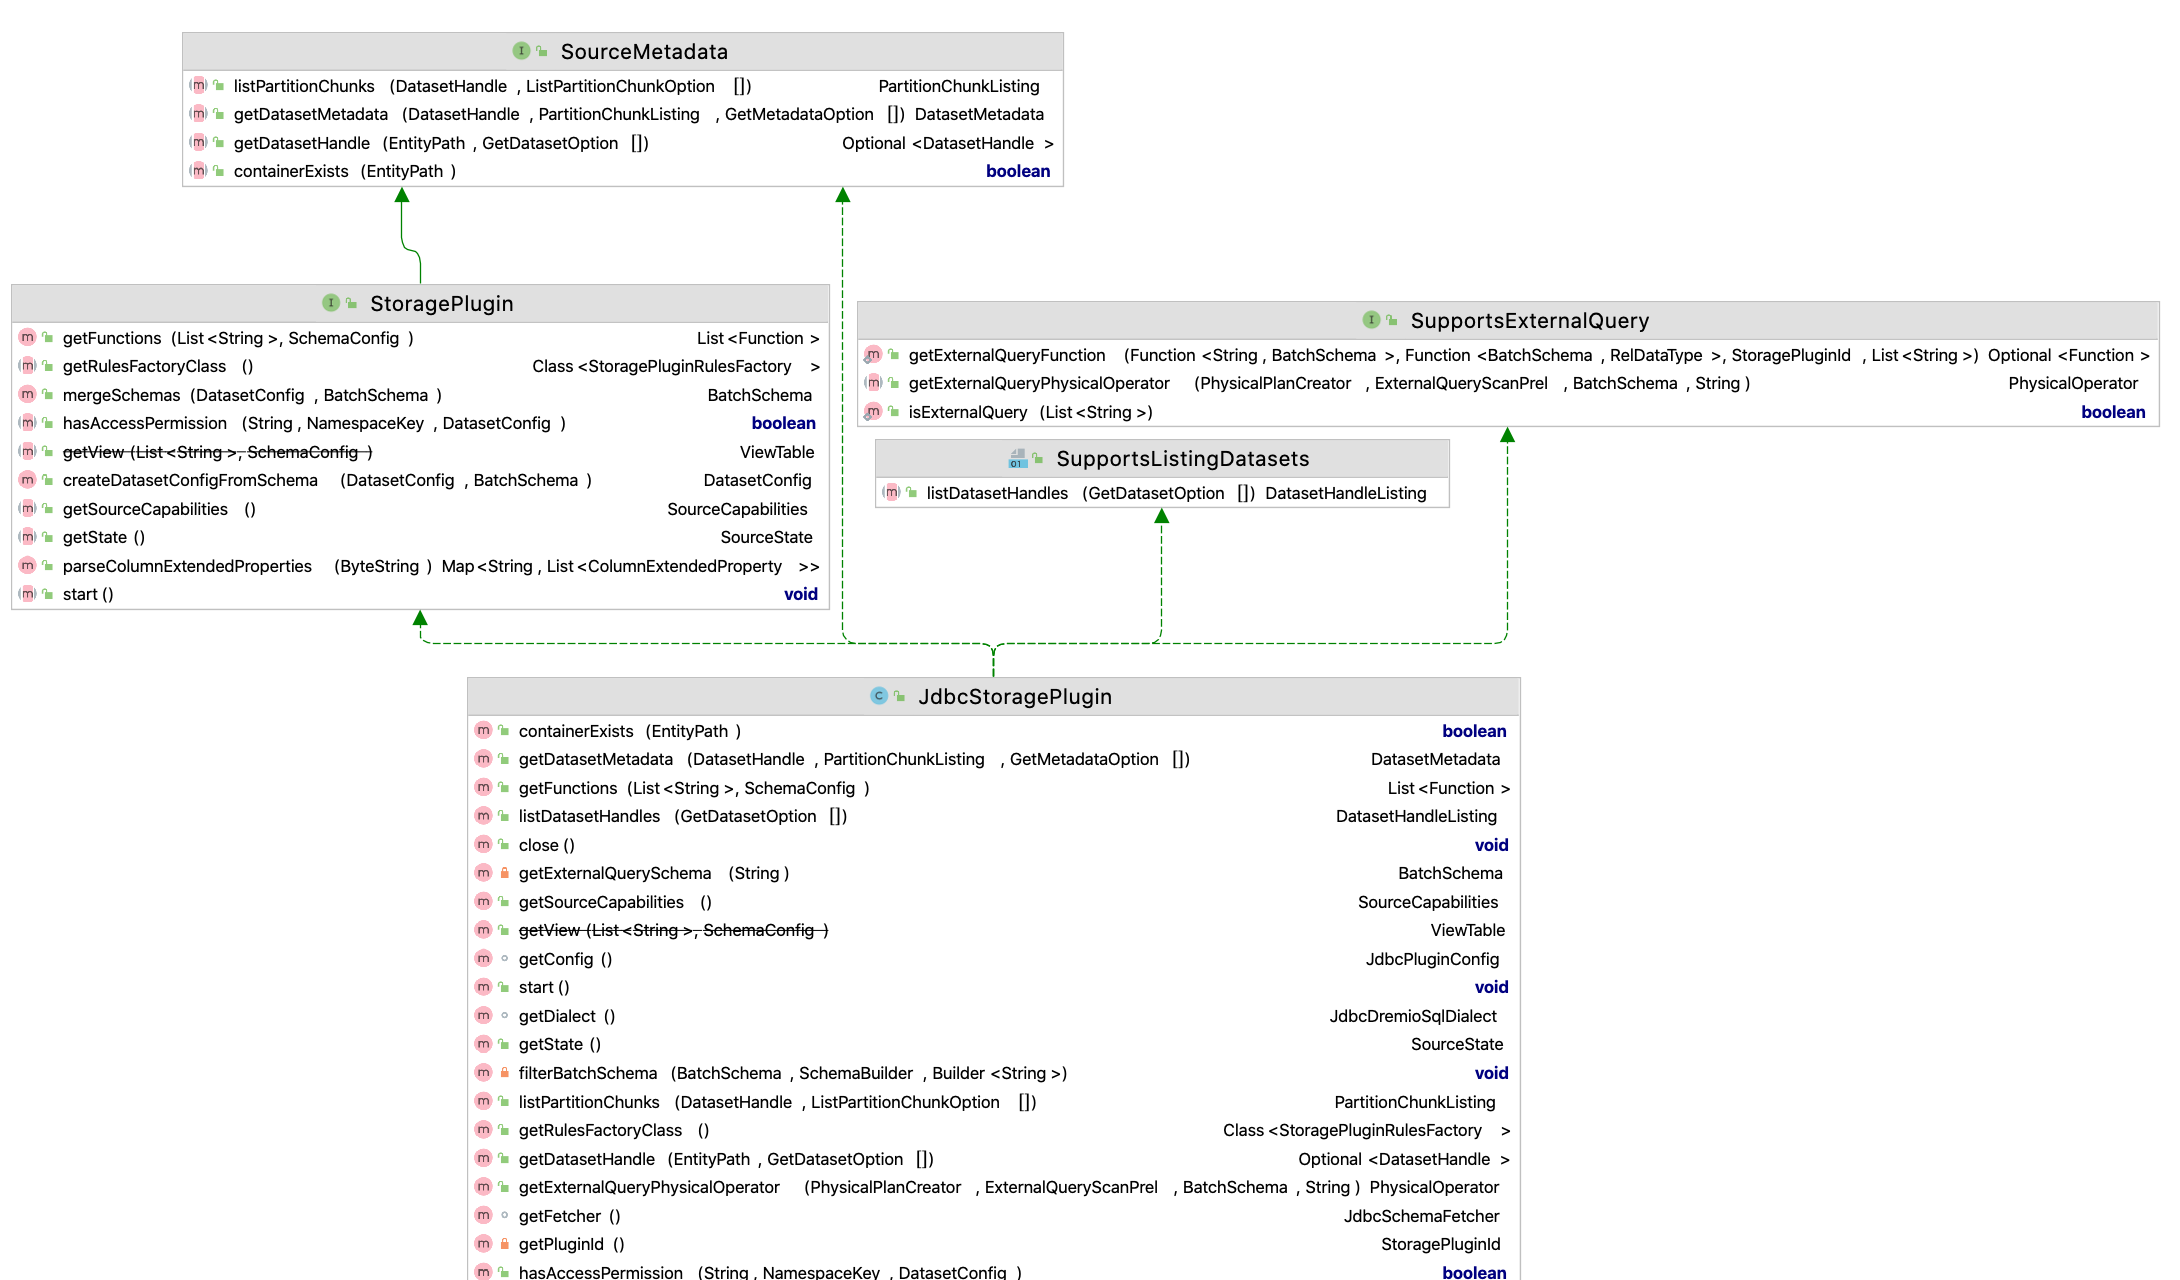
Task: Click the package-private circle icon on getFetcher
Action: tap(505, 1216)
